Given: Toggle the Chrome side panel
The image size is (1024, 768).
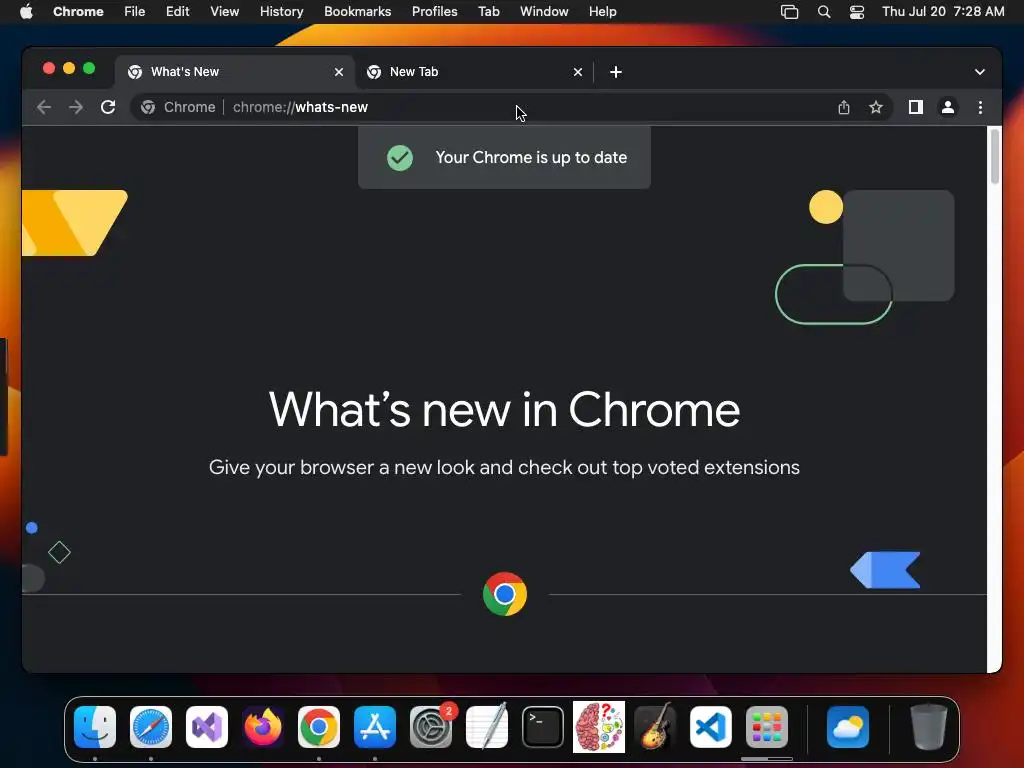Looking at the screenshot, I should point(916,107).
